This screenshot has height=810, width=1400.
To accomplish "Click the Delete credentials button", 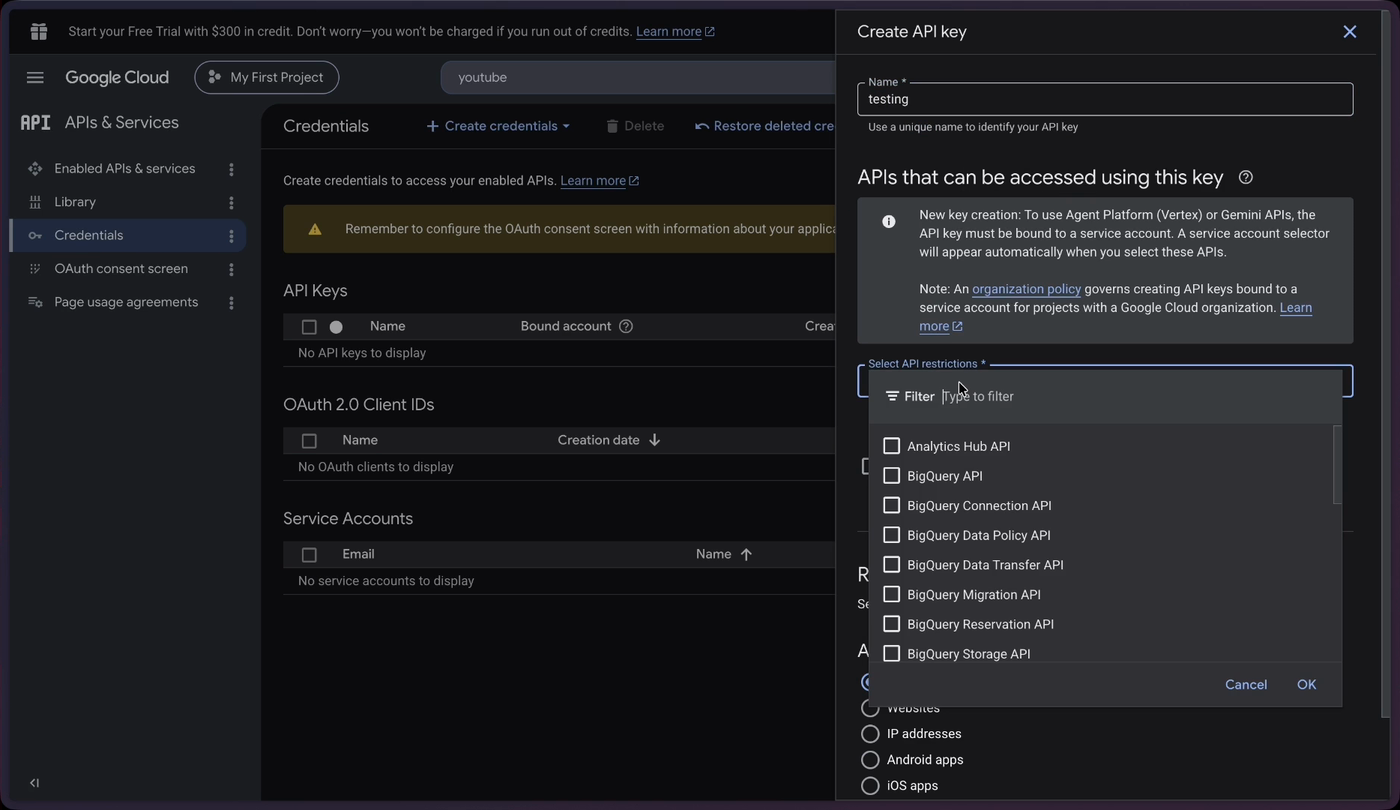I will click(x=634, y=126).
